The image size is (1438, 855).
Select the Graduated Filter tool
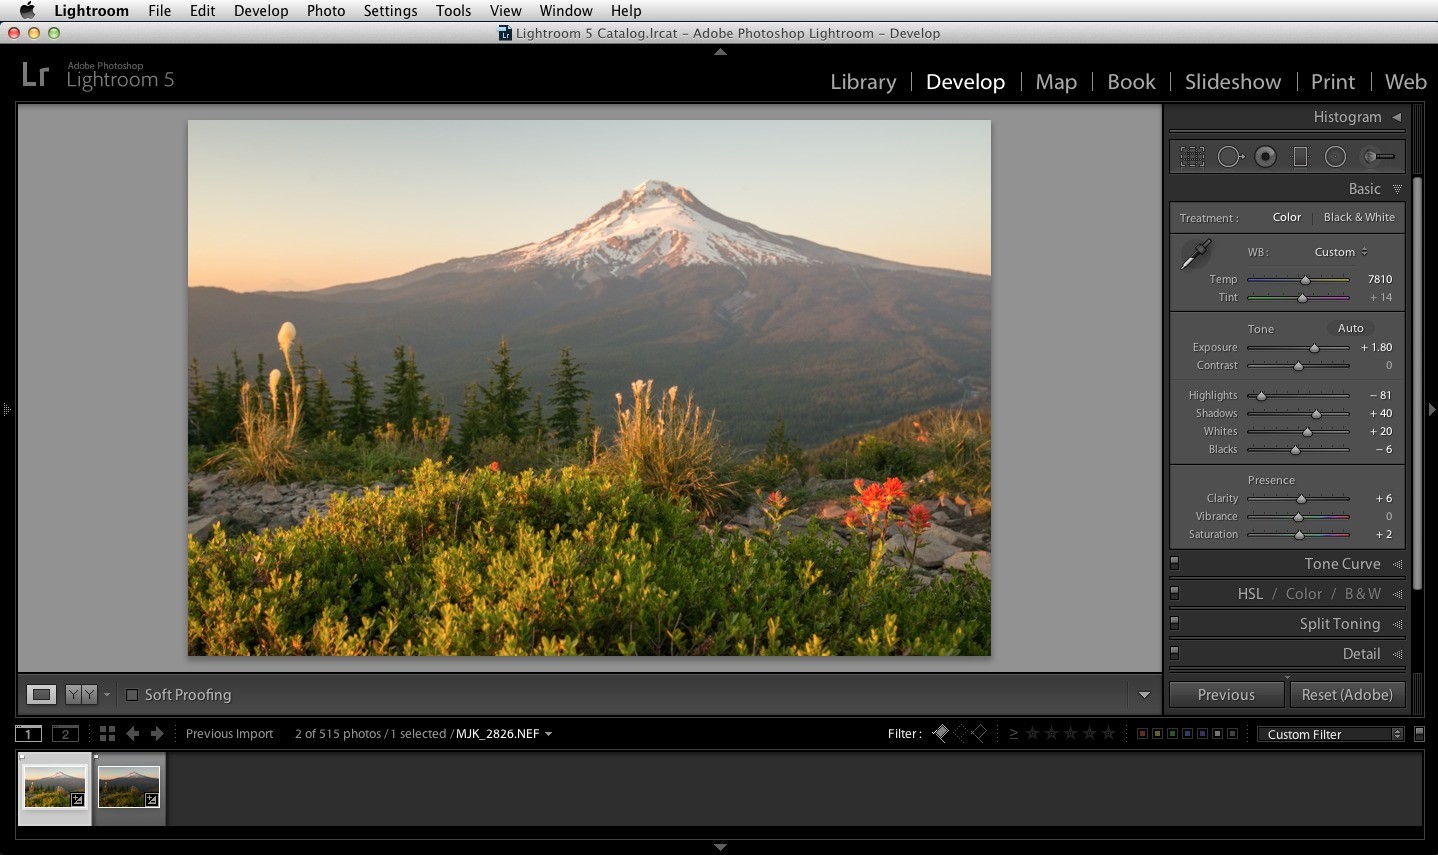tap(1300, 157)
